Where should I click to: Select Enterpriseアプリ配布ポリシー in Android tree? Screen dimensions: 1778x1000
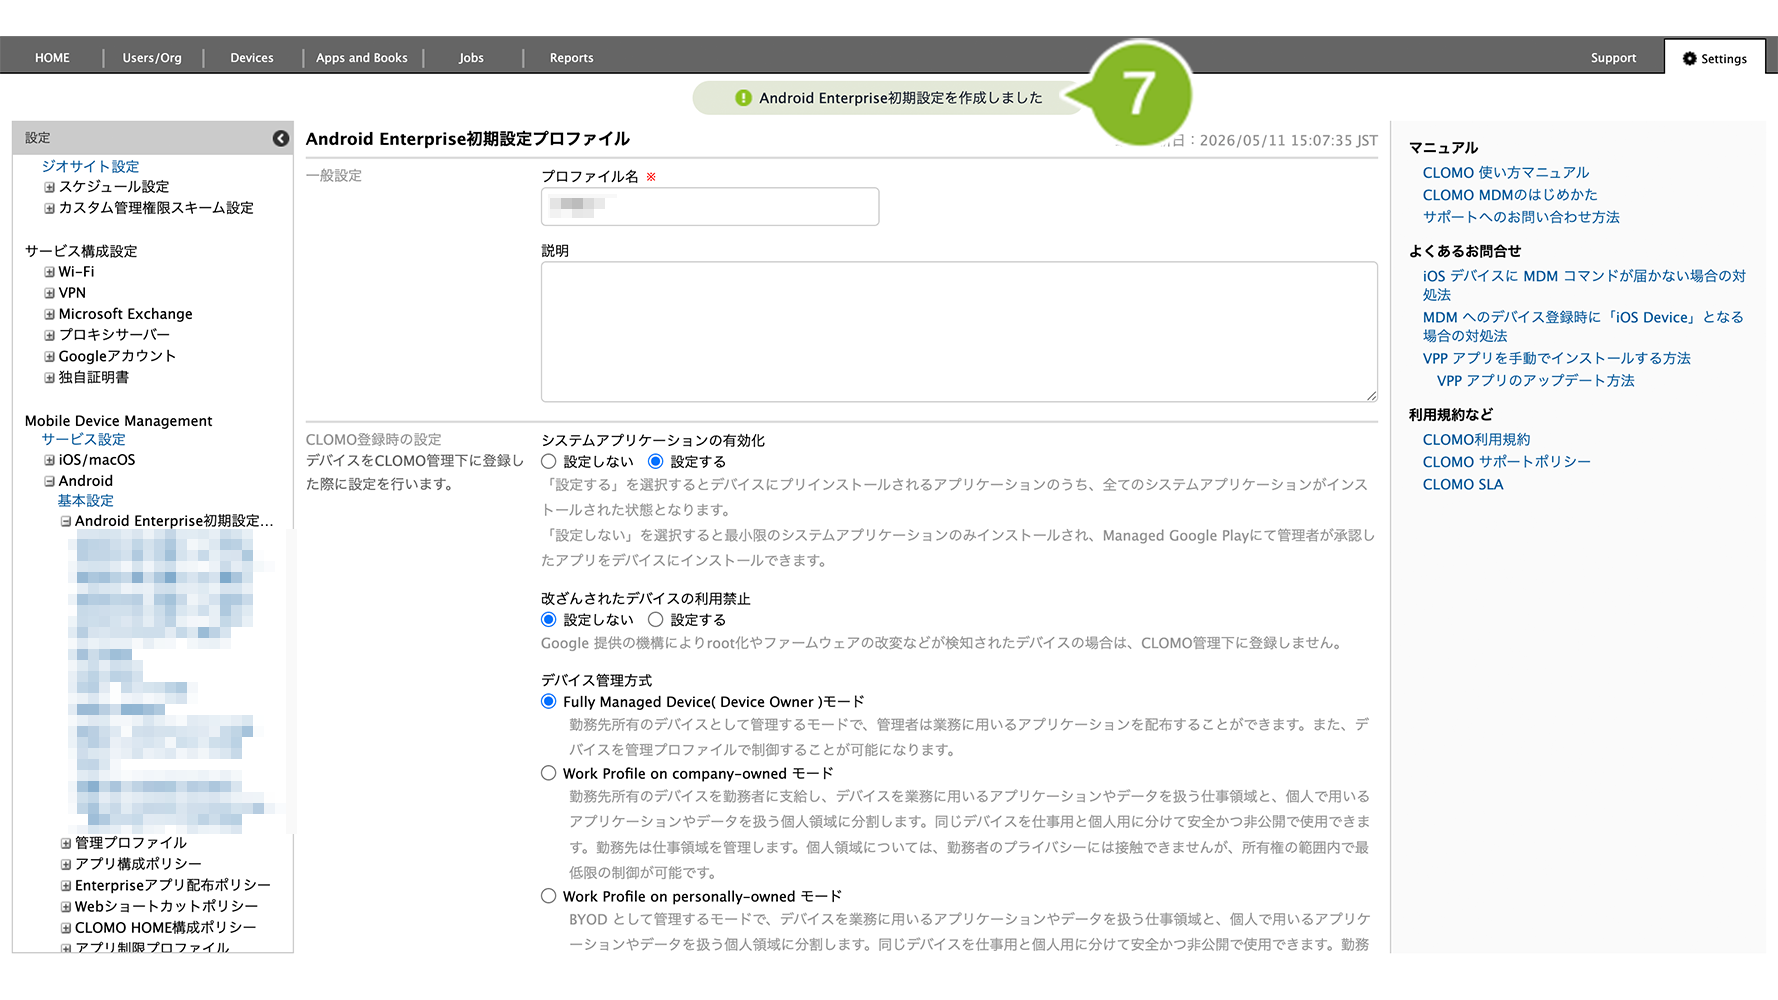click(173, 885)
